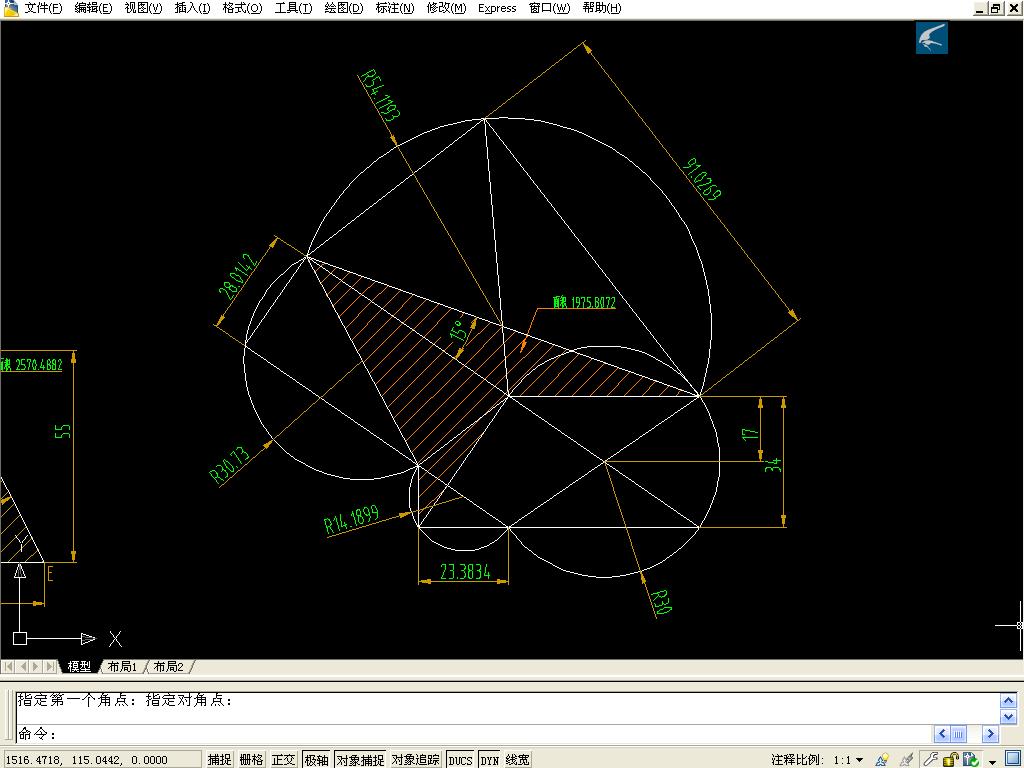1024x768 pixels.
Task: Click the wrench workspace settings icon
Action: [x=930, y=759]
